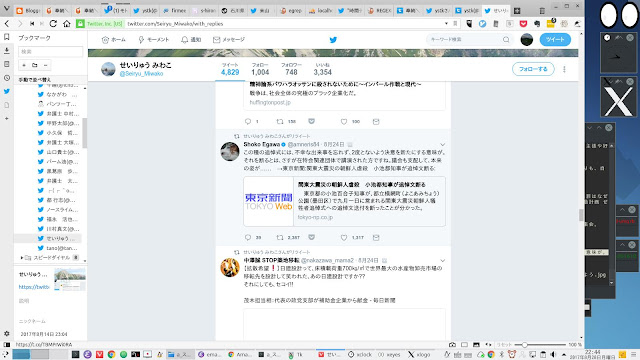The height and width of the screenshot is (360, 640).
Task: Click the Twitter bird logo in header
Action: [x=333, y=40]
